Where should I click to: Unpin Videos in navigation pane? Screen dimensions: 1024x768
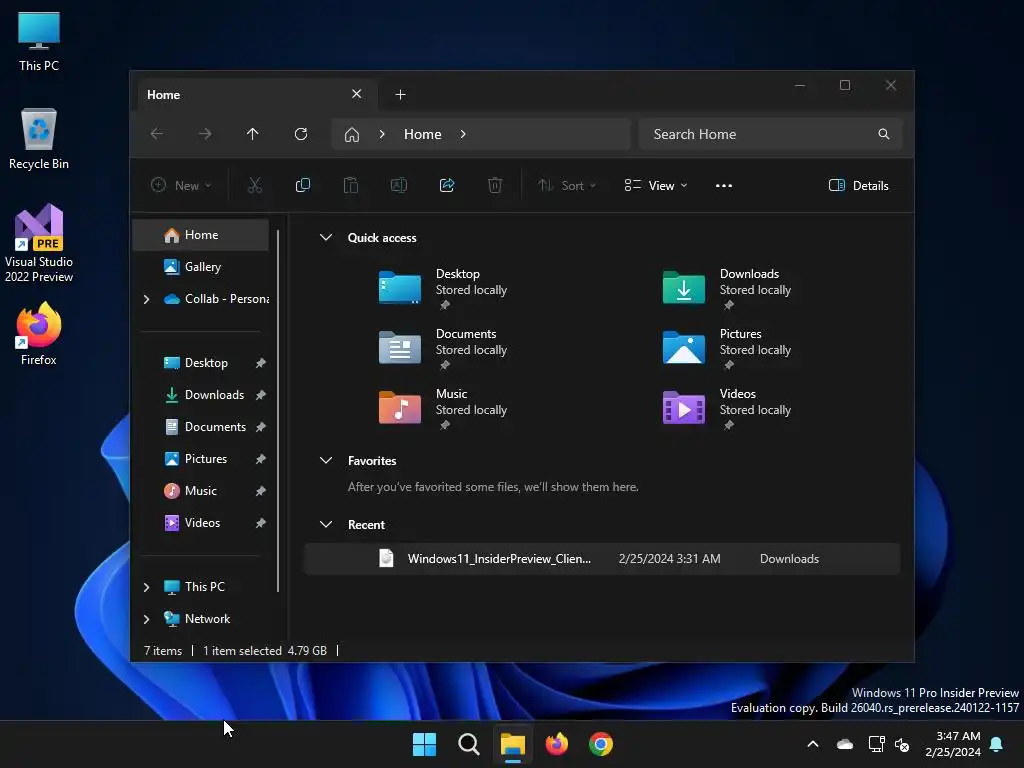tap(261, 523)
